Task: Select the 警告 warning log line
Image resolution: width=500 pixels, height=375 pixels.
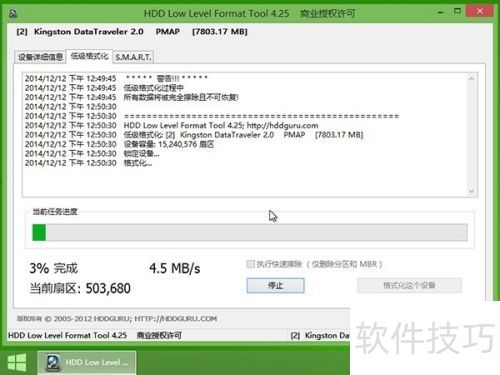Action: 116,79
